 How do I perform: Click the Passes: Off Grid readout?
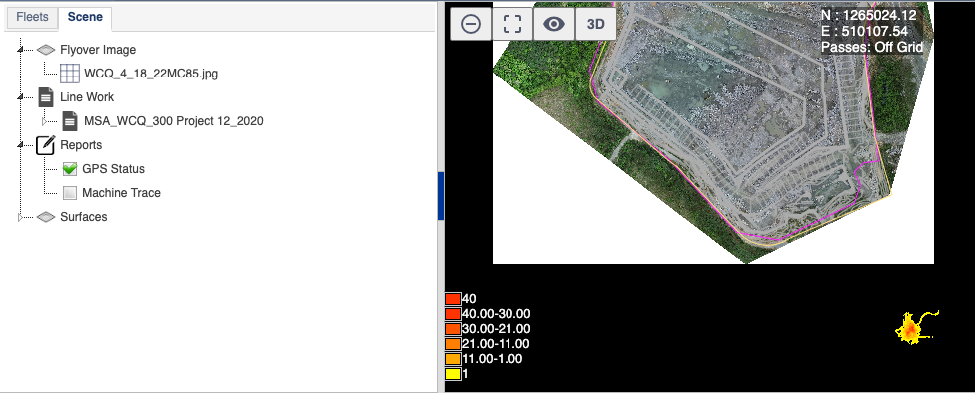[x=872, y=47]
